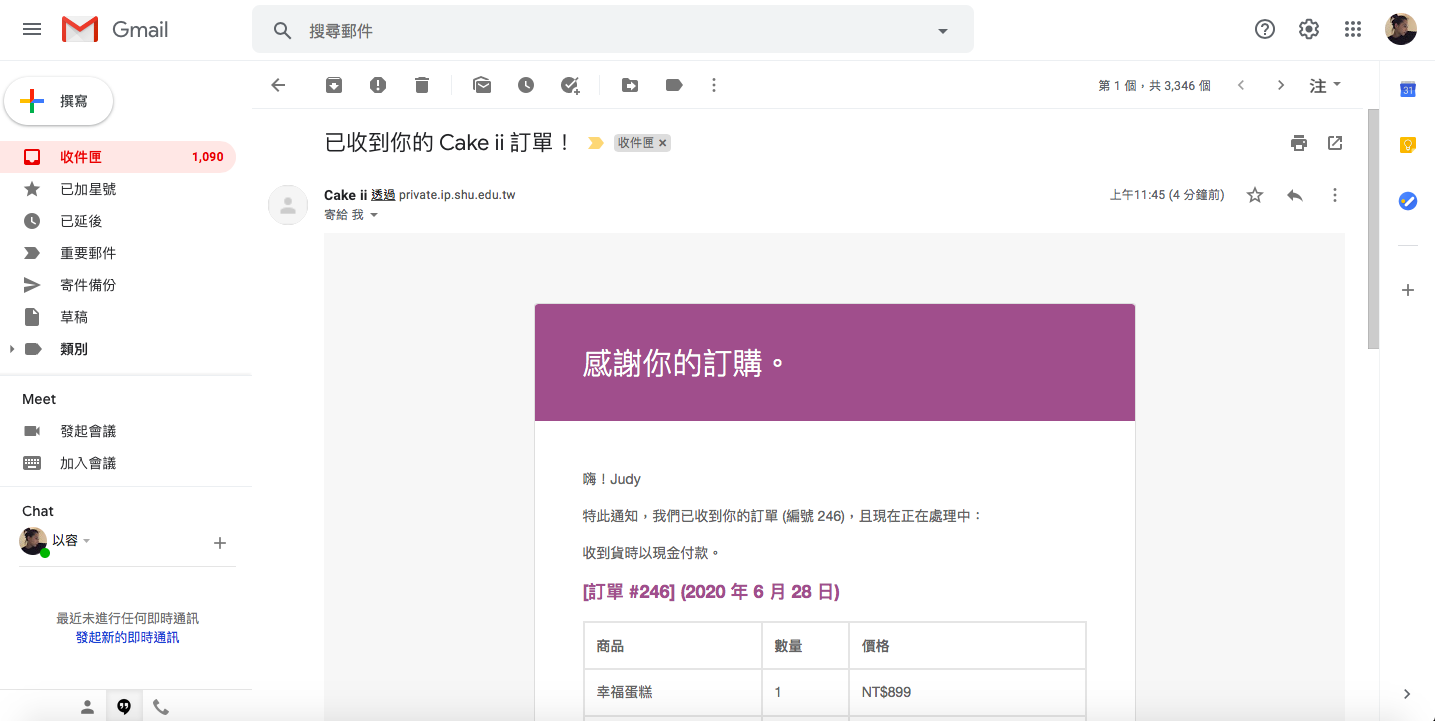The height and width of the screenshot is (721, 1435).
Task: Print the email with the printer icon
Action: click(1299, 143)
